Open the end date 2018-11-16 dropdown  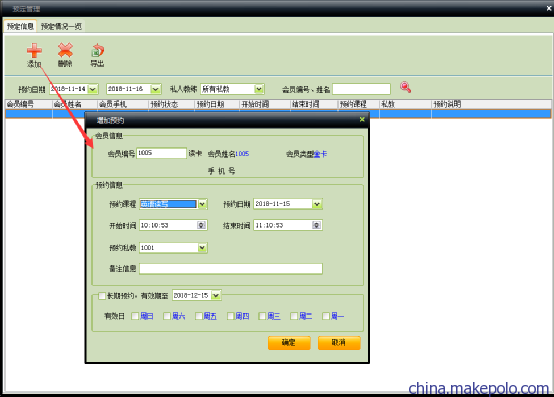(156, 89)
